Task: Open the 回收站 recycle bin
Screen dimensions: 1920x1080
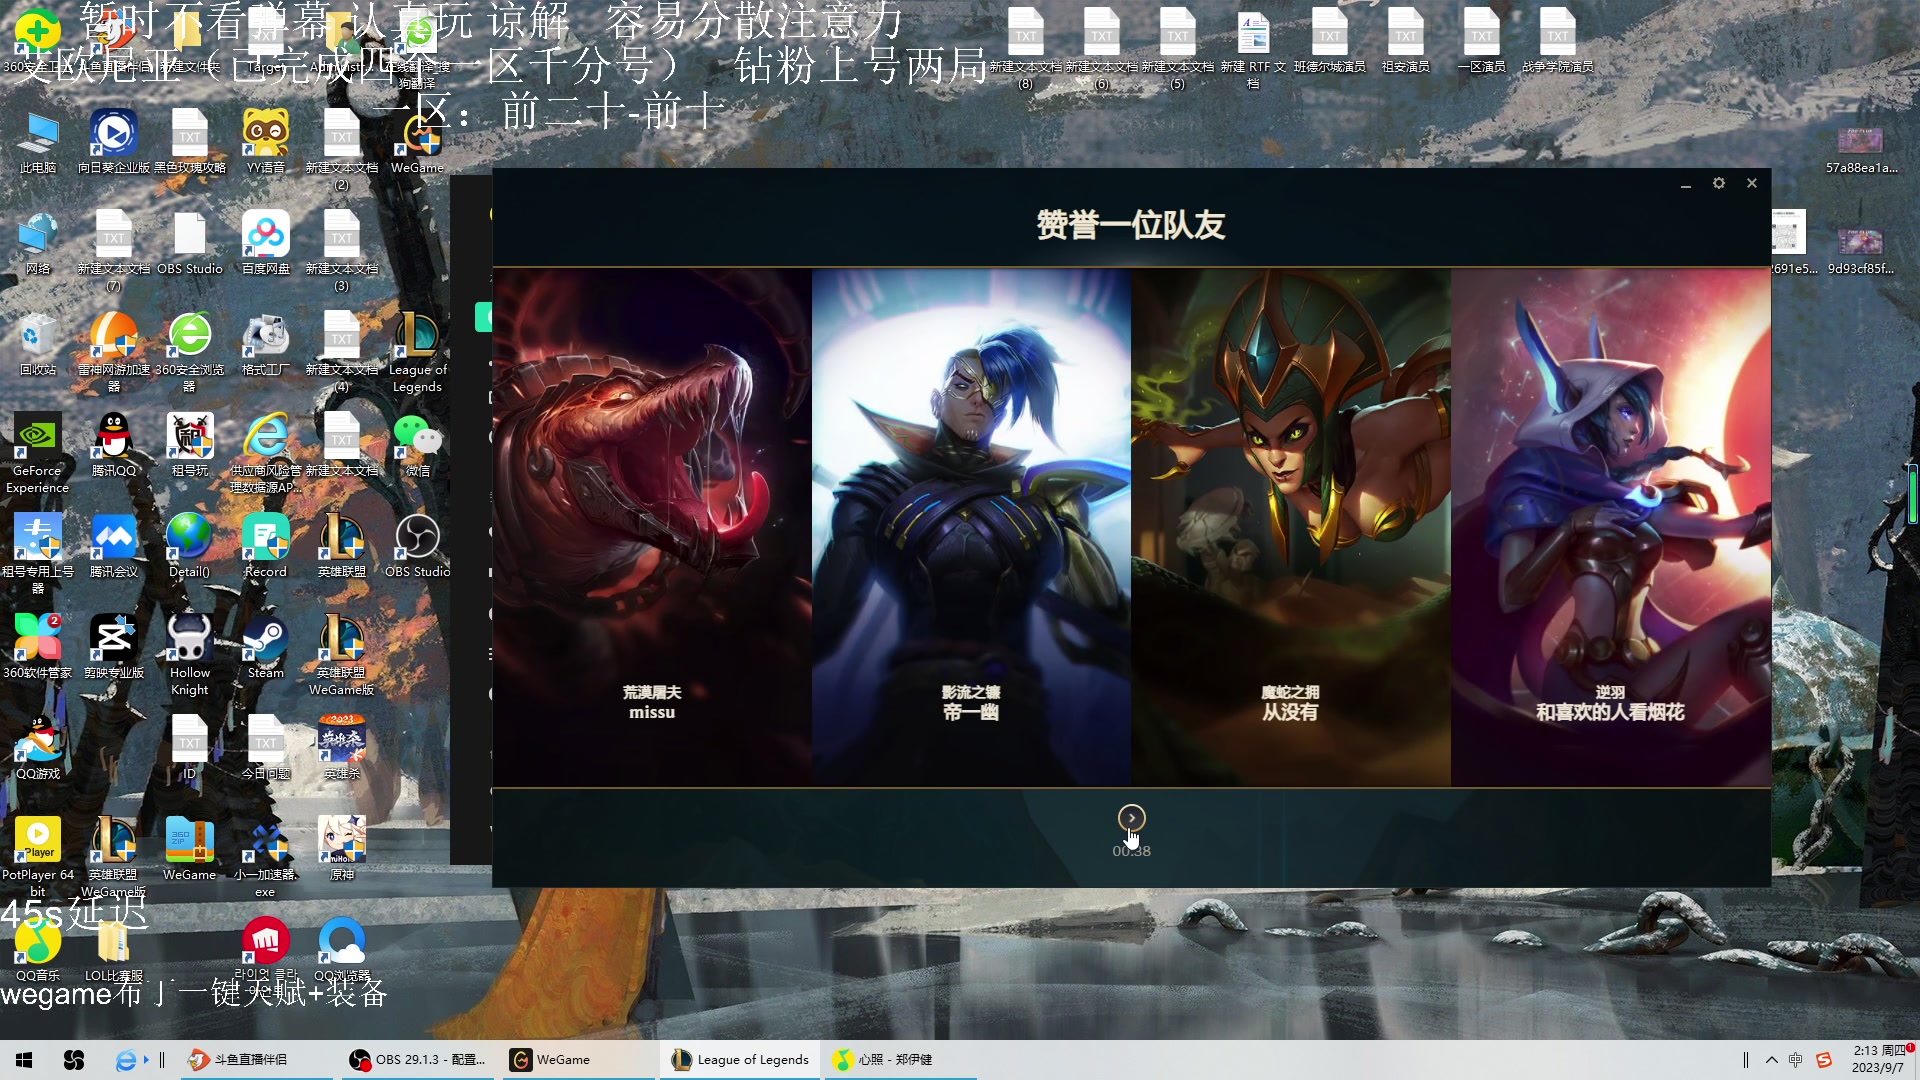Action: click(38, 344)
